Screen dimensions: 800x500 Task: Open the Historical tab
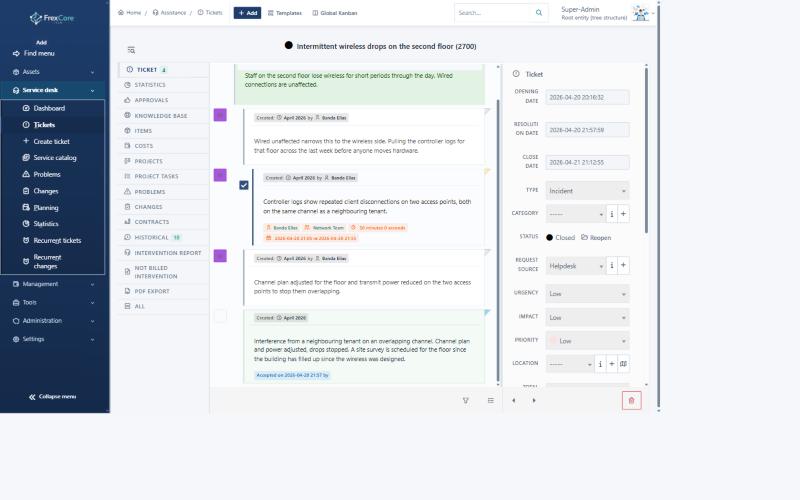click(x=164, y=237)
